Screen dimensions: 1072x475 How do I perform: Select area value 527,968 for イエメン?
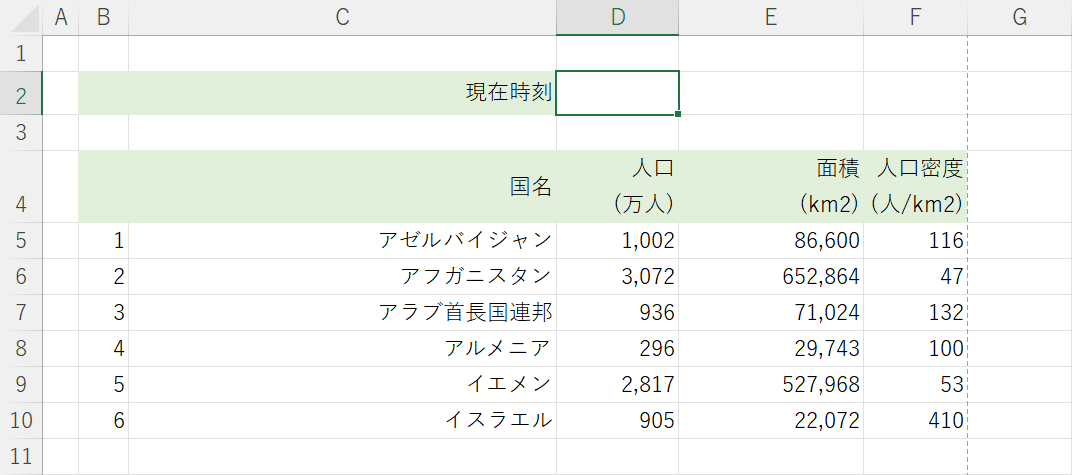771,384
